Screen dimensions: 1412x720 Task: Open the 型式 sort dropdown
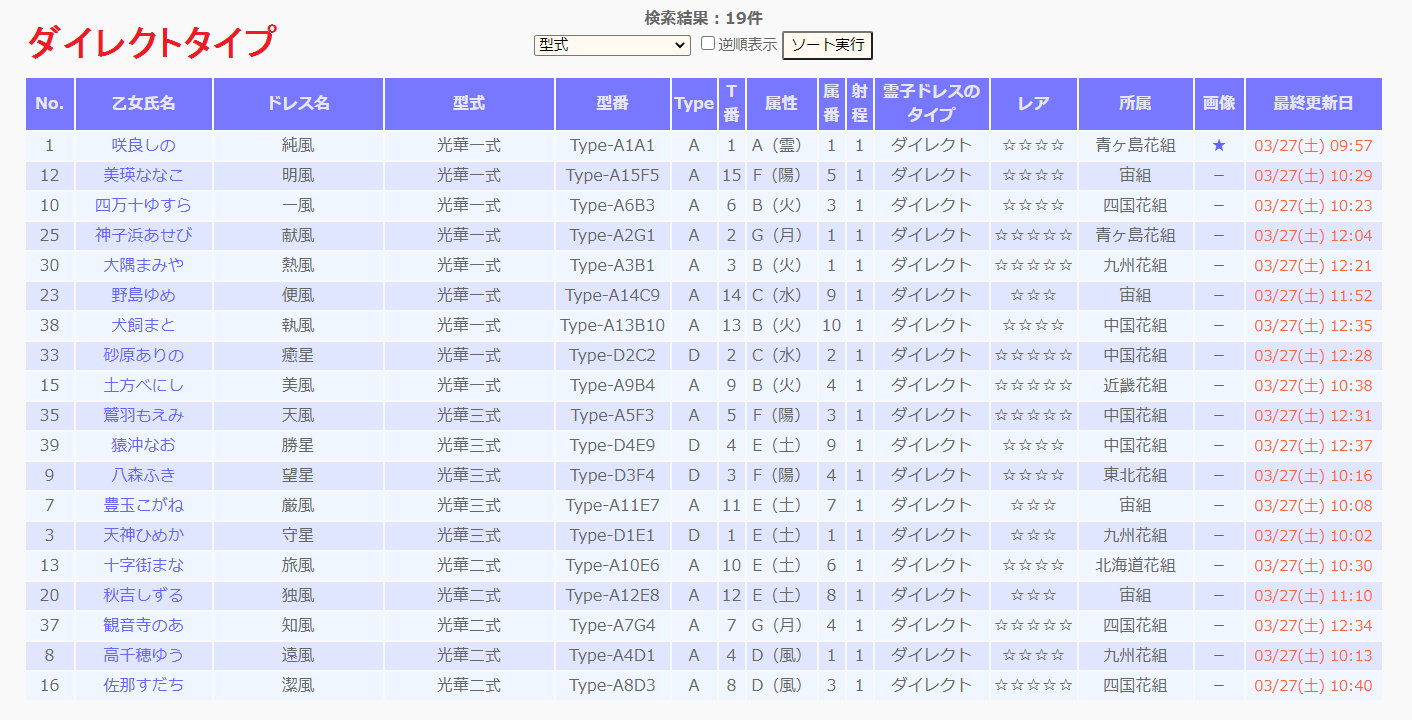pos(612,45)
